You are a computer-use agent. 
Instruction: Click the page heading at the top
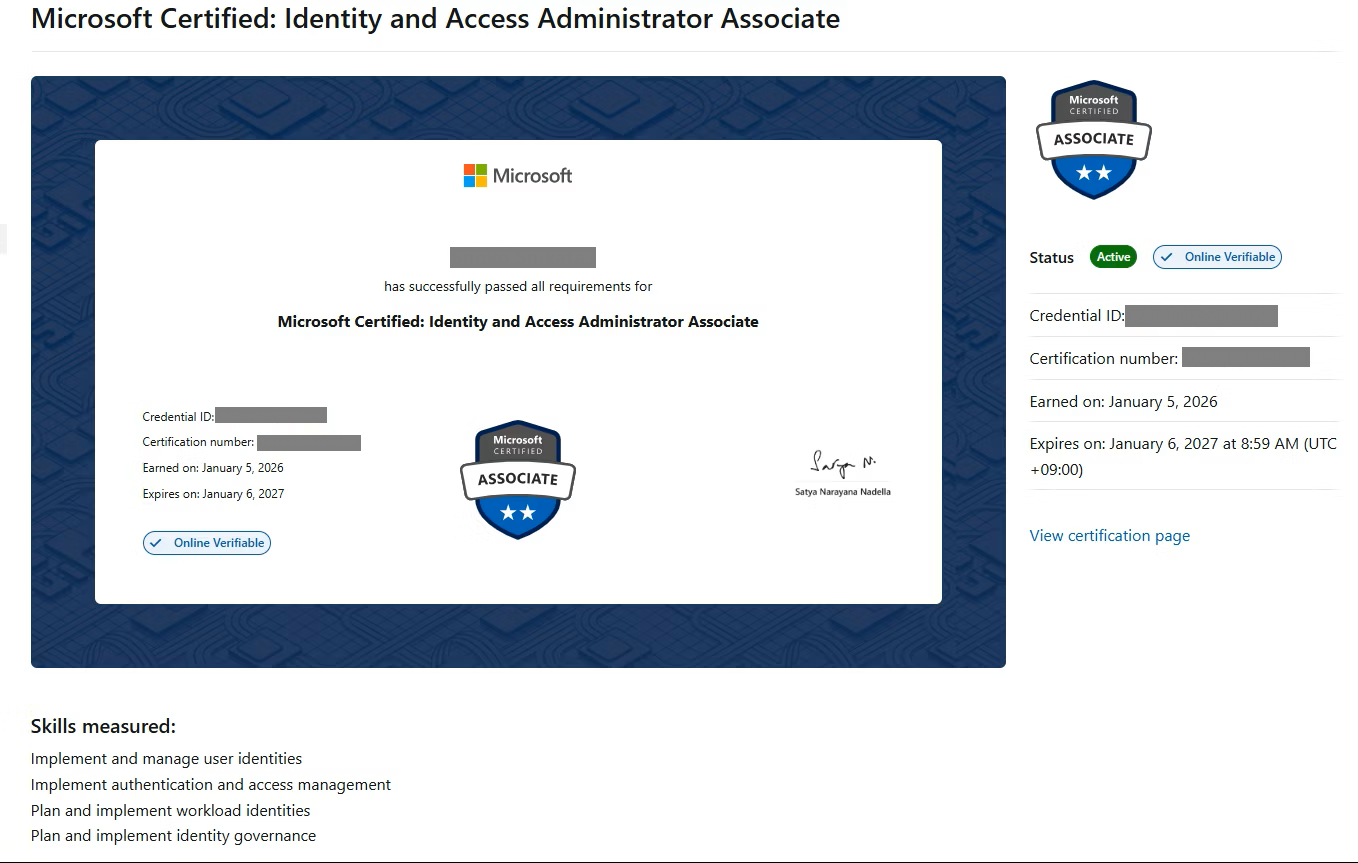point(435,19)
